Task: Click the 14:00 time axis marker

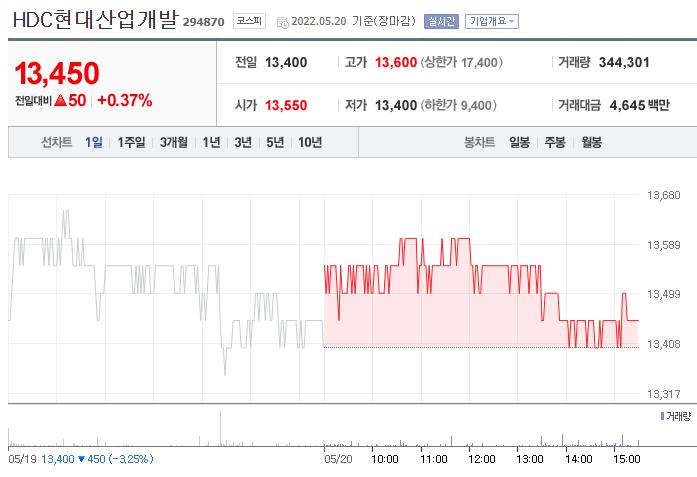Action: click(579, 459)
